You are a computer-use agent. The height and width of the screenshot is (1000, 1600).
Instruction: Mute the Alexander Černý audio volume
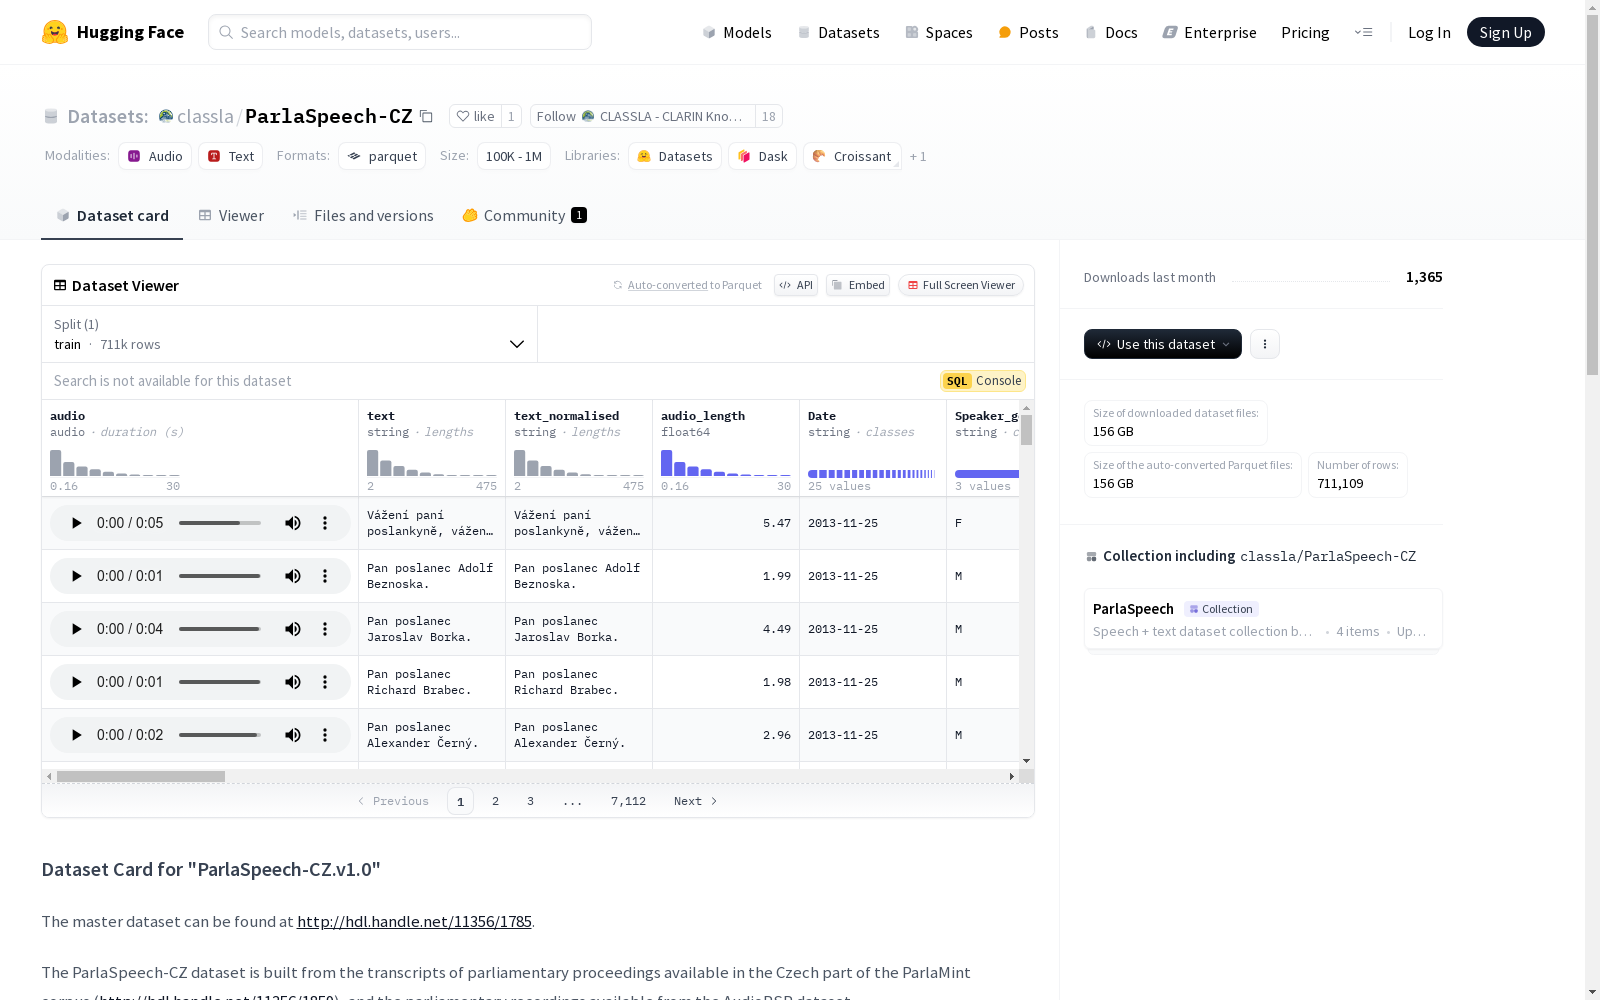(293, 735)
